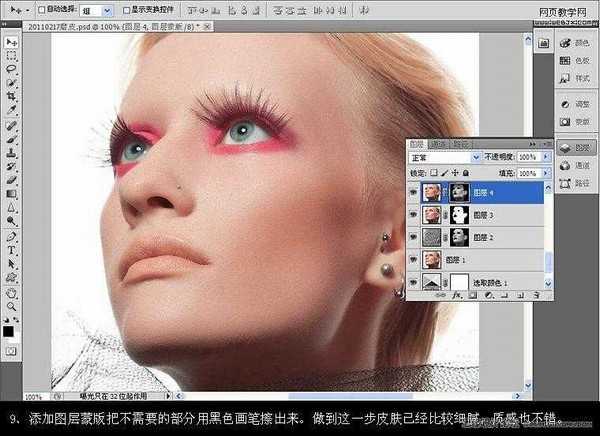Screen dimensions: 600x436
Task: Open the 色板 (Swatches) panel in dock
Action: click(x=576, y=60)
